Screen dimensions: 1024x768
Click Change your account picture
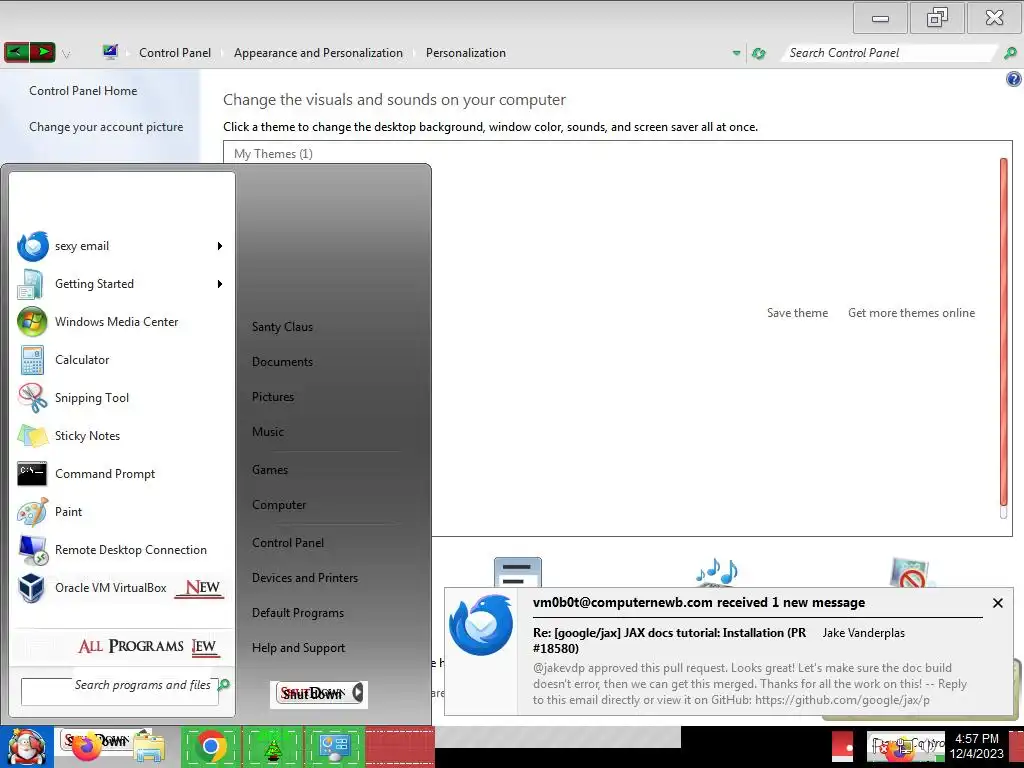point(106,127)
